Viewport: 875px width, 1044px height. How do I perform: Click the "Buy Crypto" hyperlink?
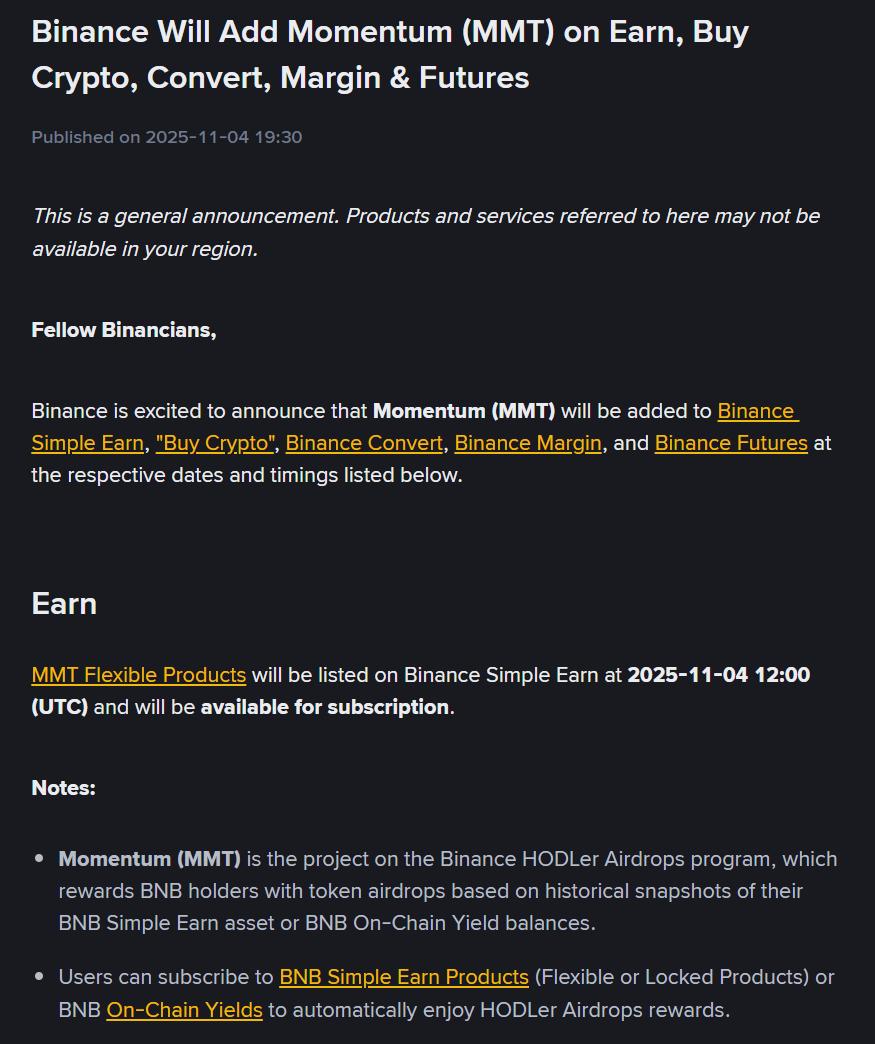point(215,443)
